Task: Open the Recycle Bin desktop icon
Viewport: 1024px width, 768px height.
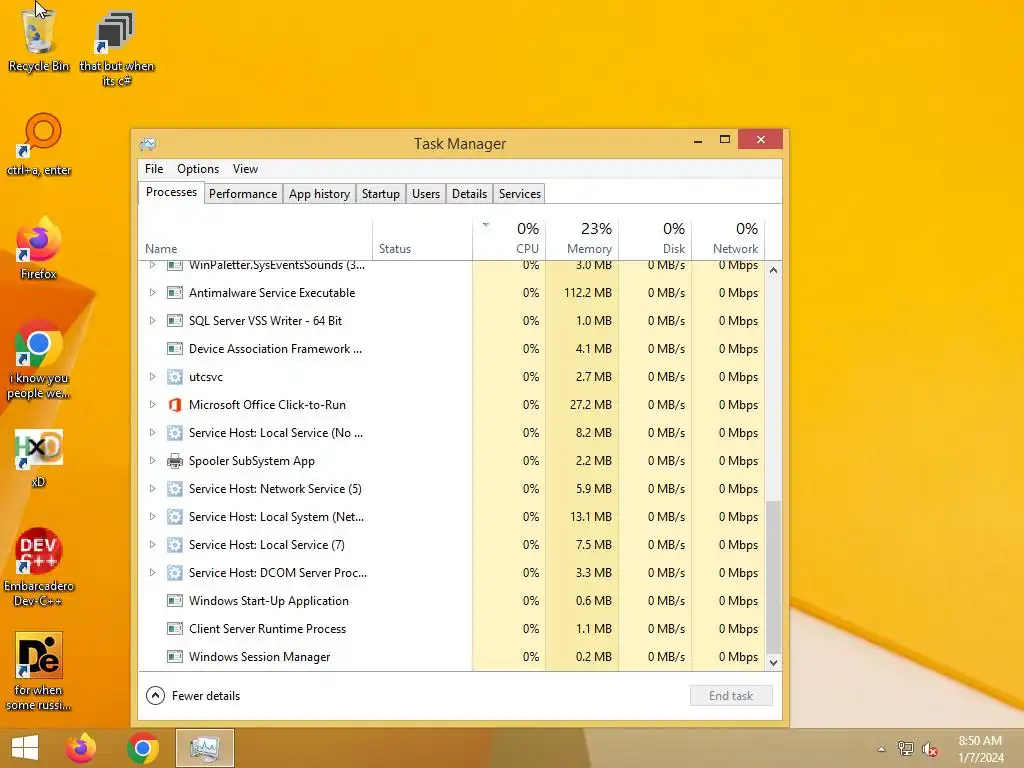Action: click(38, 39)
